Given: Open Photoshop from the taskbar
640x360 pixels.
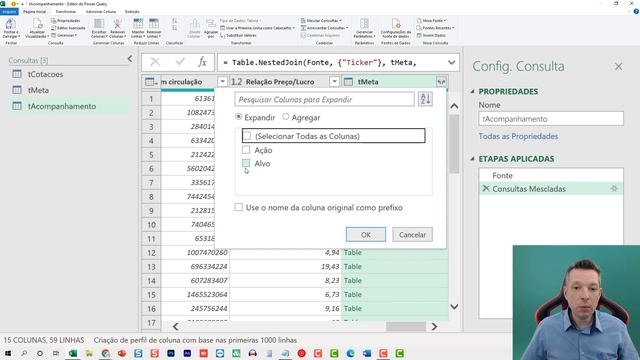Looking at the screenshot, I should [x=171, y=353].
